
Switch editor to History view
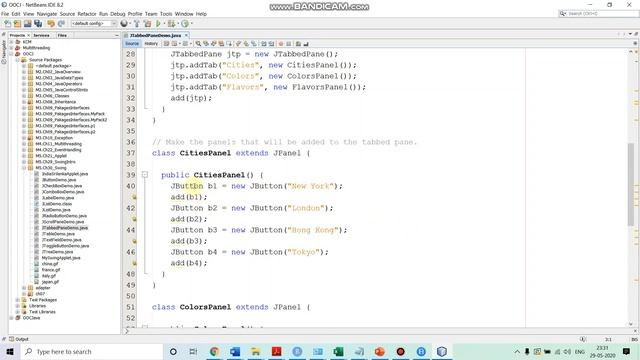151,44
